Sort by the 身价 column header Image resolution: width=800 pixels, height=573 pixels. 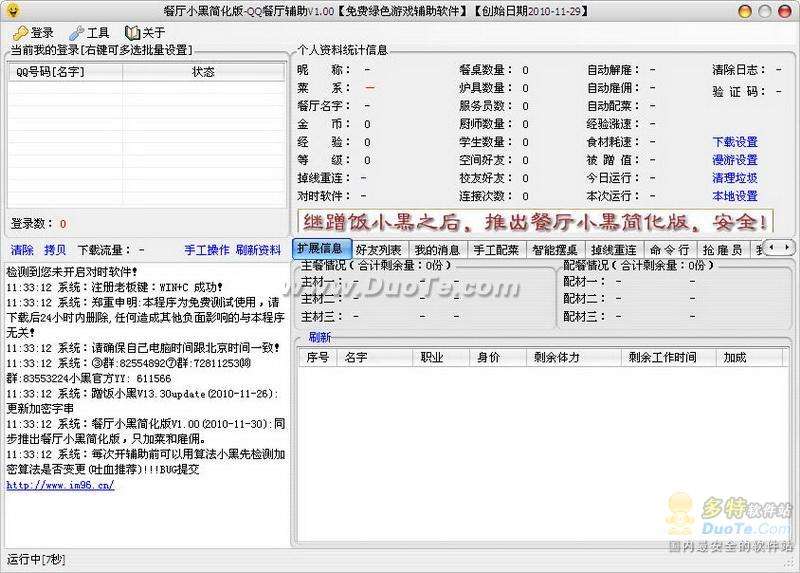pyautogui.click(x=497, y=357)
